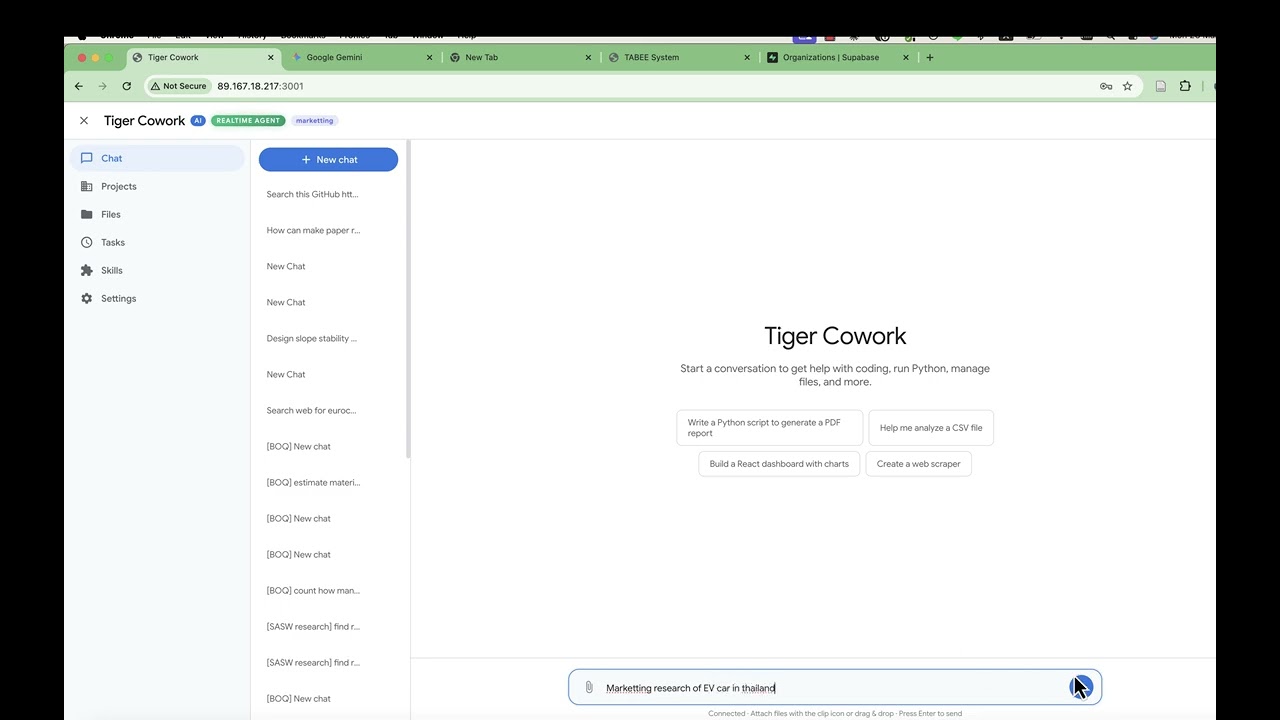
Task: Open the browser extensions puzzle icon
Action: pyautogui.click(x=1185, y=86)
